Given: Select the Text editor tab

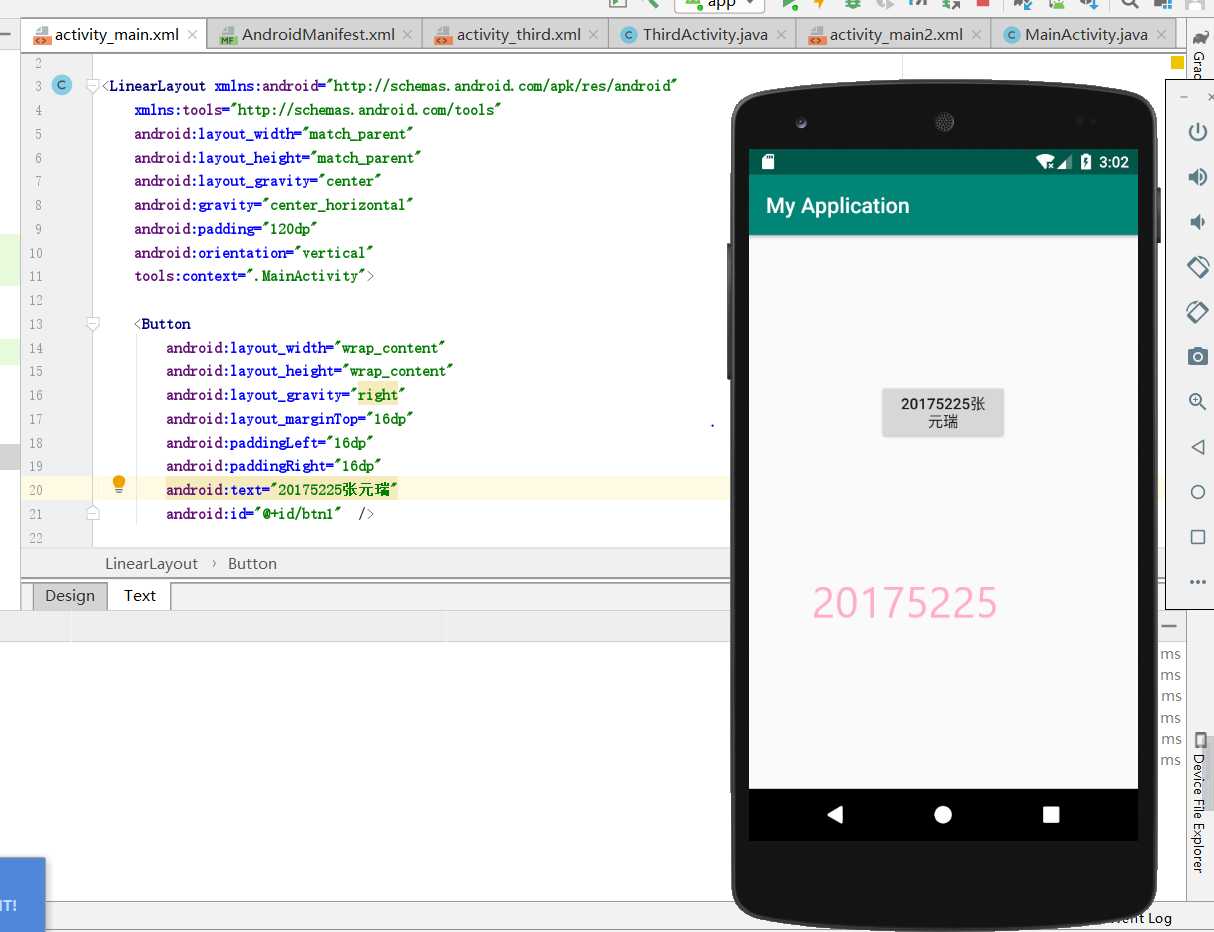Looking at the screenshot, I should tap(140, 596).
